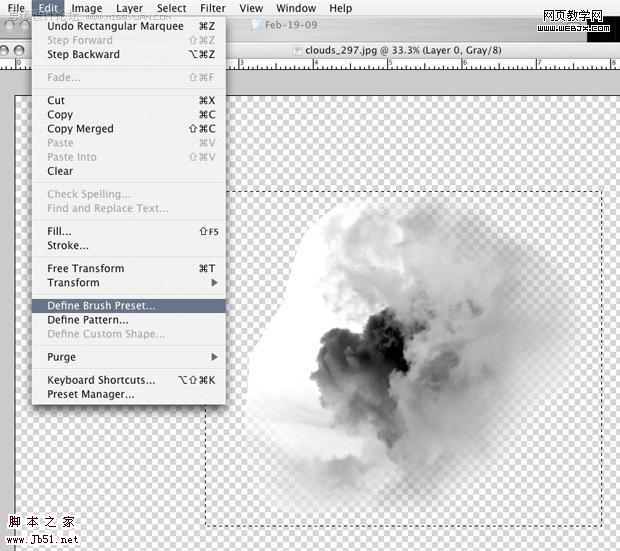Select Cut from the Edit menu

129,100
